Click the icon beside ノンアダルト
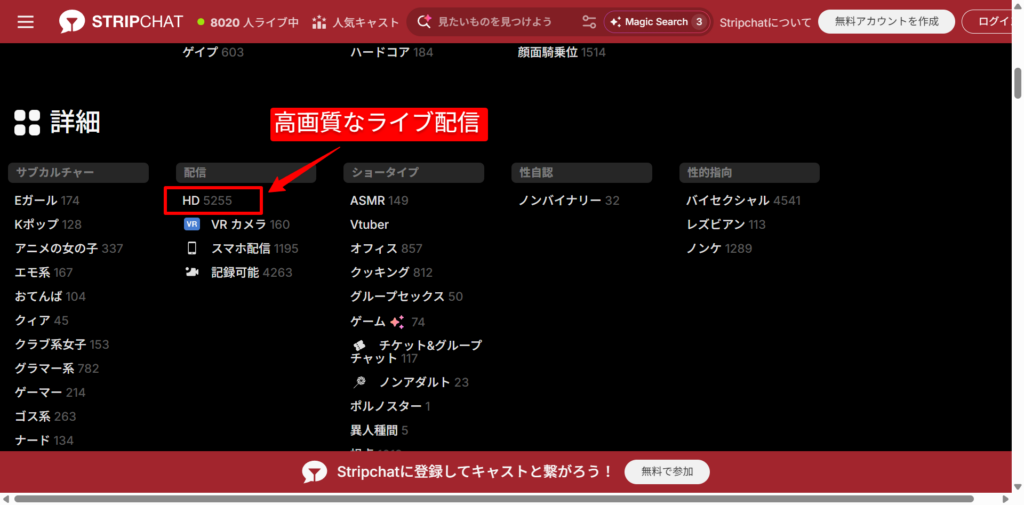 click(x=359, y=382)
